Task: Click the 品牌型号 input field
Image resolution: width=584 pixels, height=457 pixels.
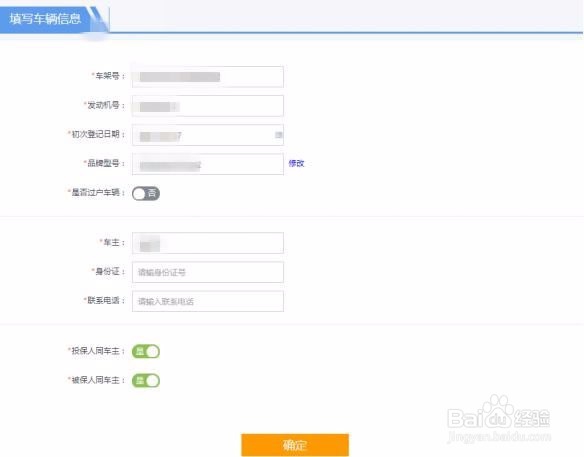Action: point(208,164)
